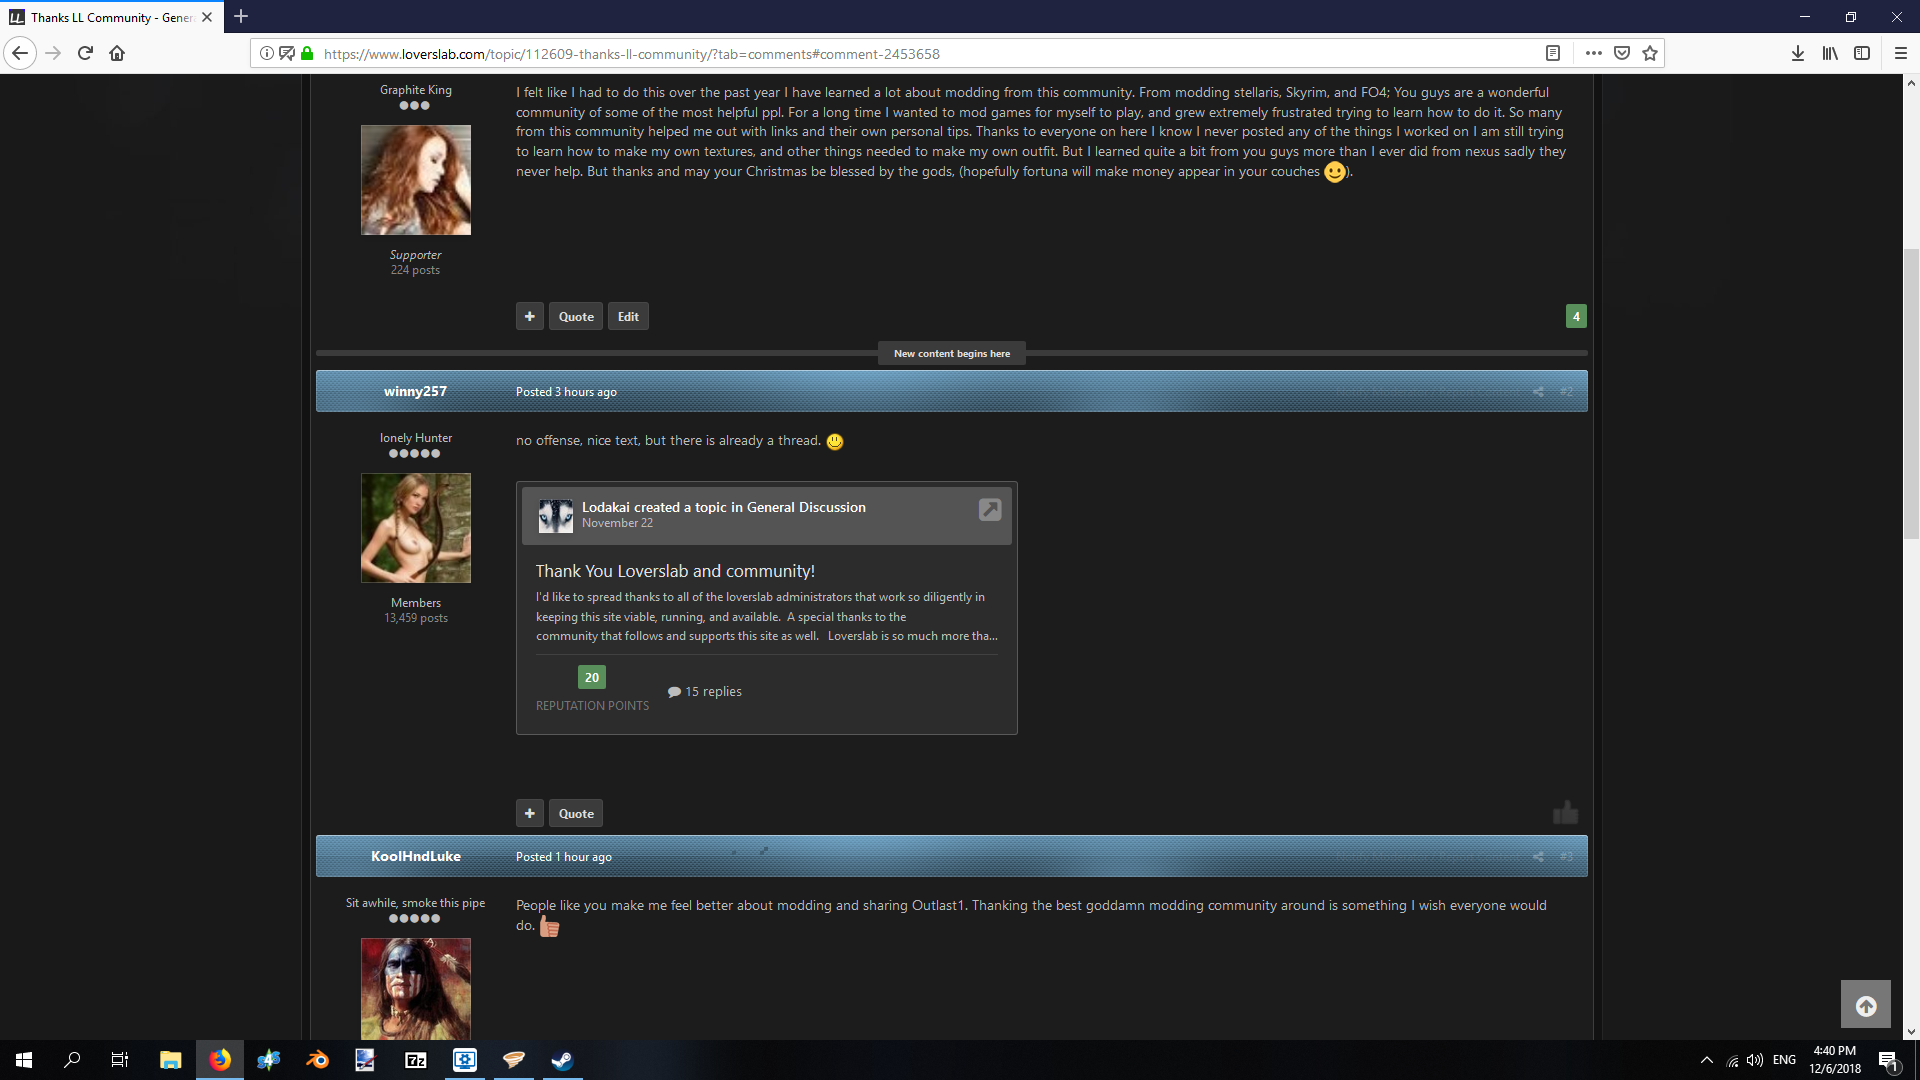Open KoolHndLuke's avatar image
The width and height of the screenshot is (1920, 1080).
tap(416, 989)
